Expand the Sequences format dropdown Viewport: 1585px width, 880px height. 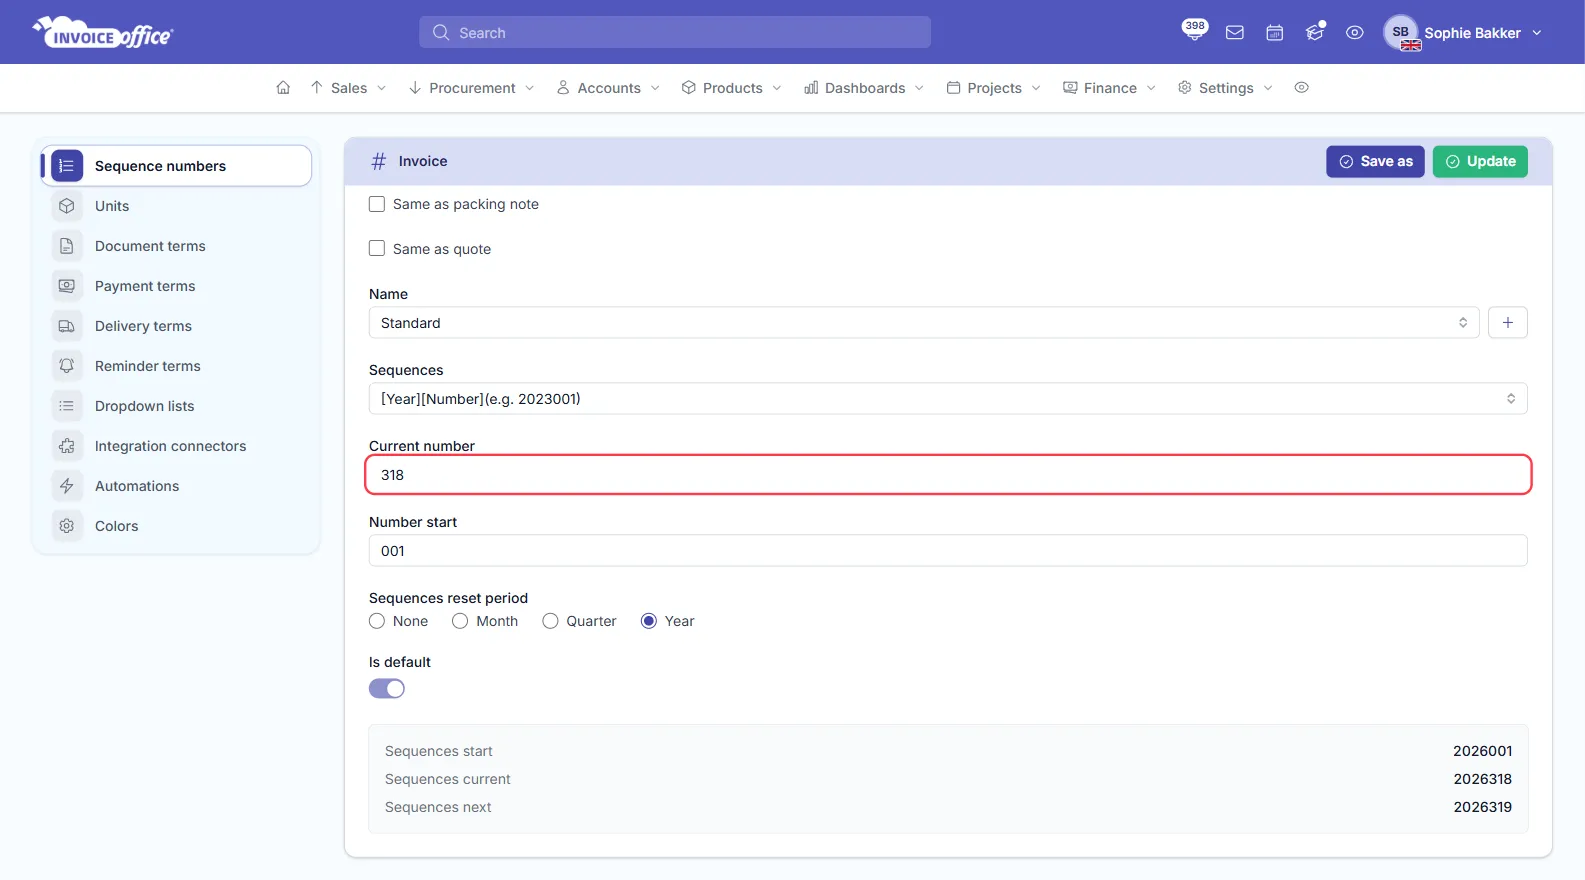948,399
